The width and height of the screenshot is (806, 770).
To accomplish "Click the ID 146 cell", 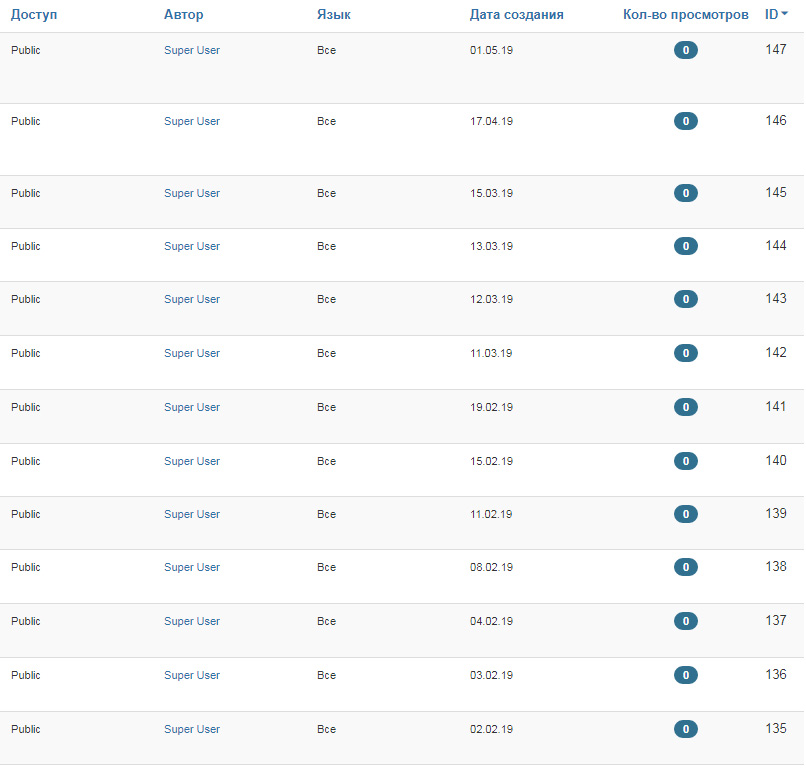I will (x=775, y=120).
